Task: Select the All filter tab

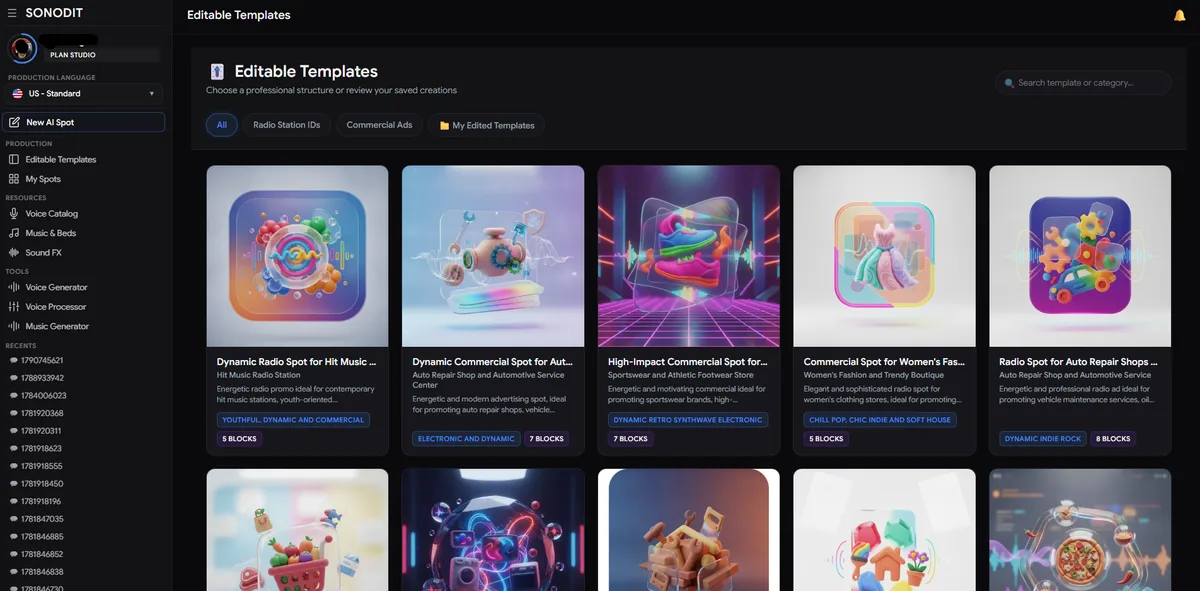Action: click(x=221, y=125)
